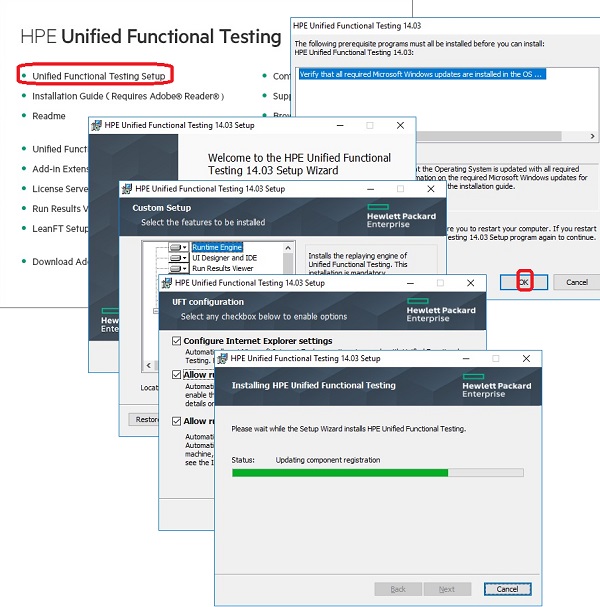Open Unified Functional Testing Setup link
Image resolution: width=600 pixels, height=607 pixels.
98,76
